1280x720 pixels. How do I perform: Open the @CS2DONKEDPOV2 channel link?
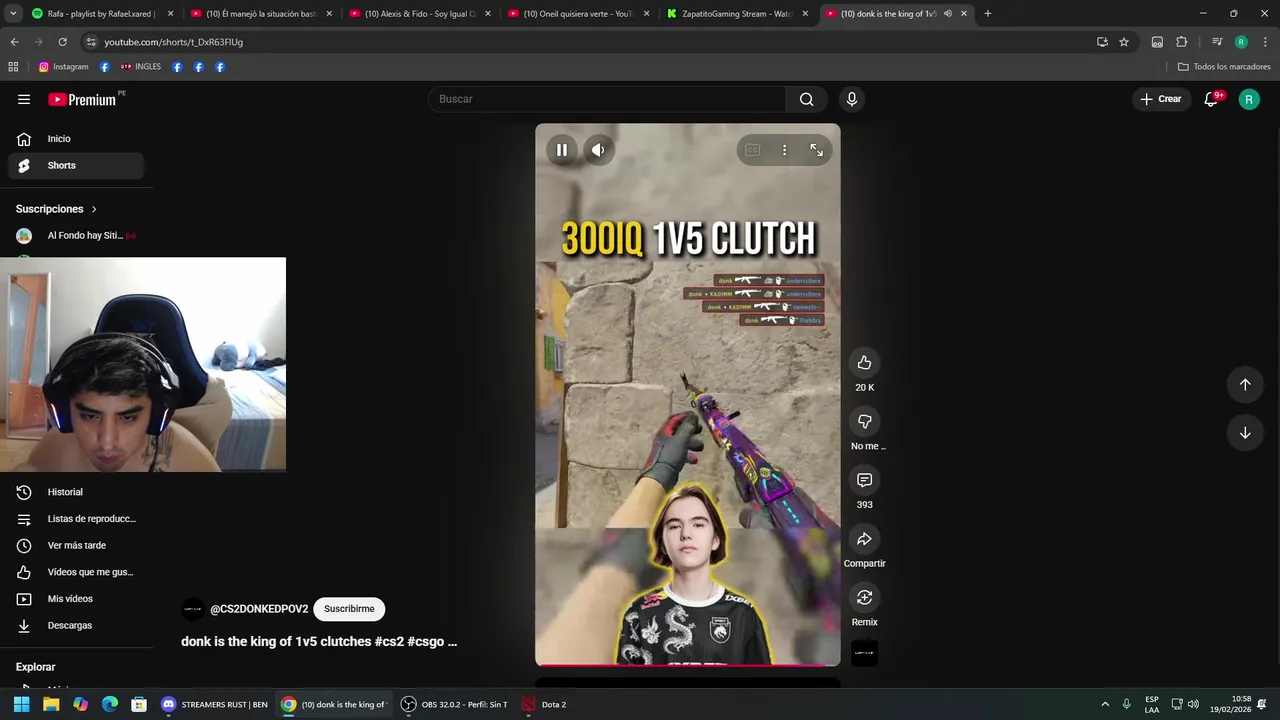(x=259, y=609)
